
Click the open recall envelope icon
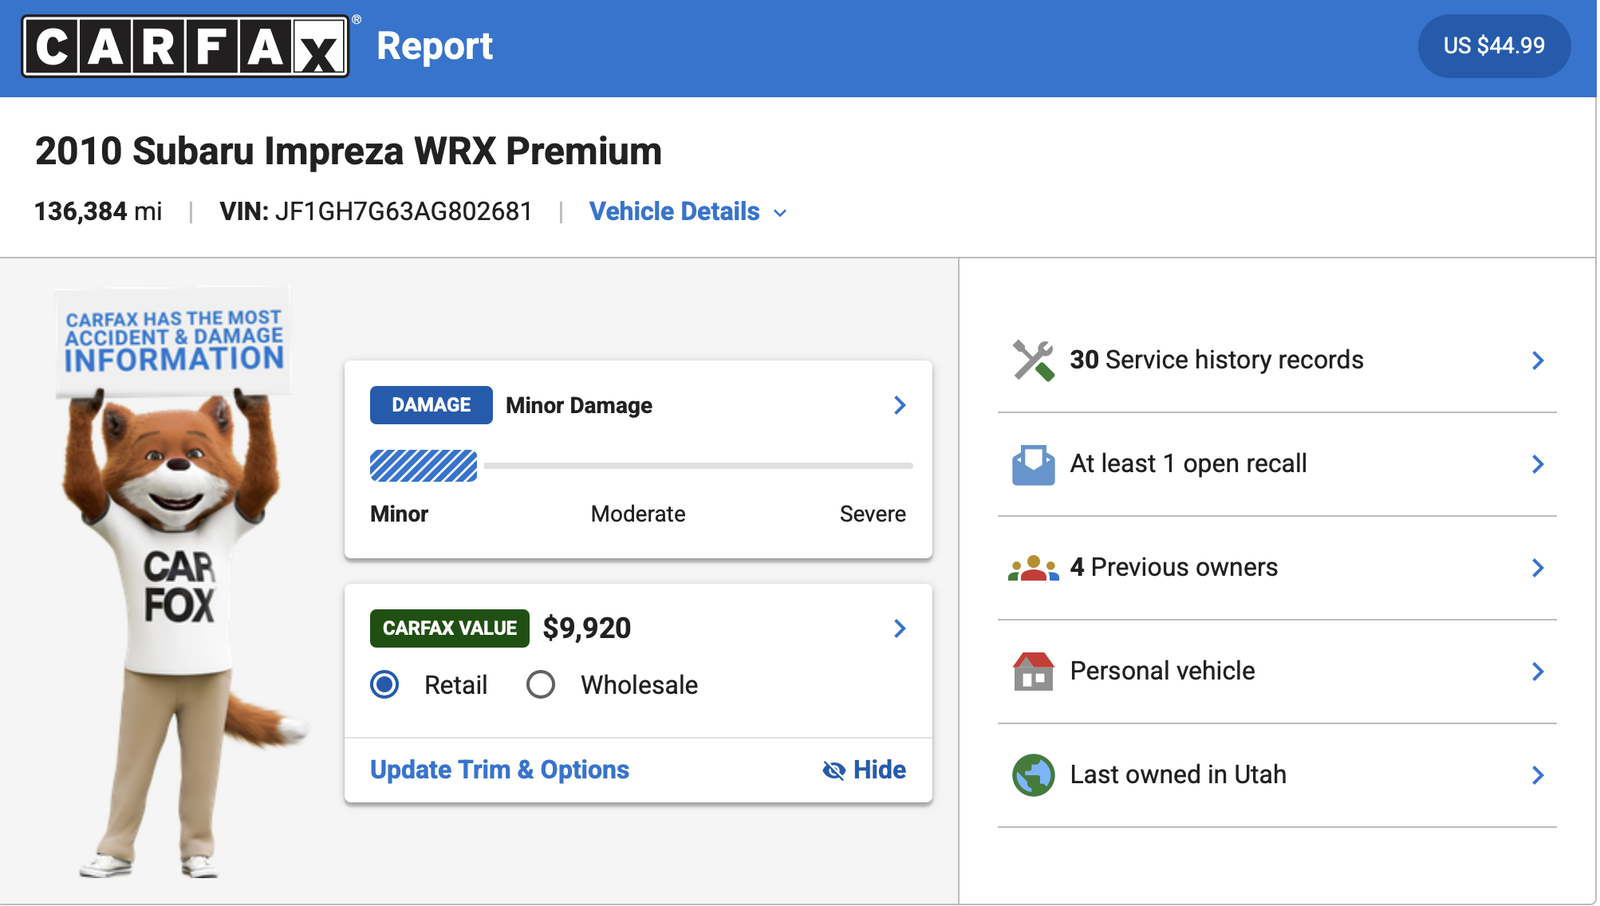(x=1033, y=464)
